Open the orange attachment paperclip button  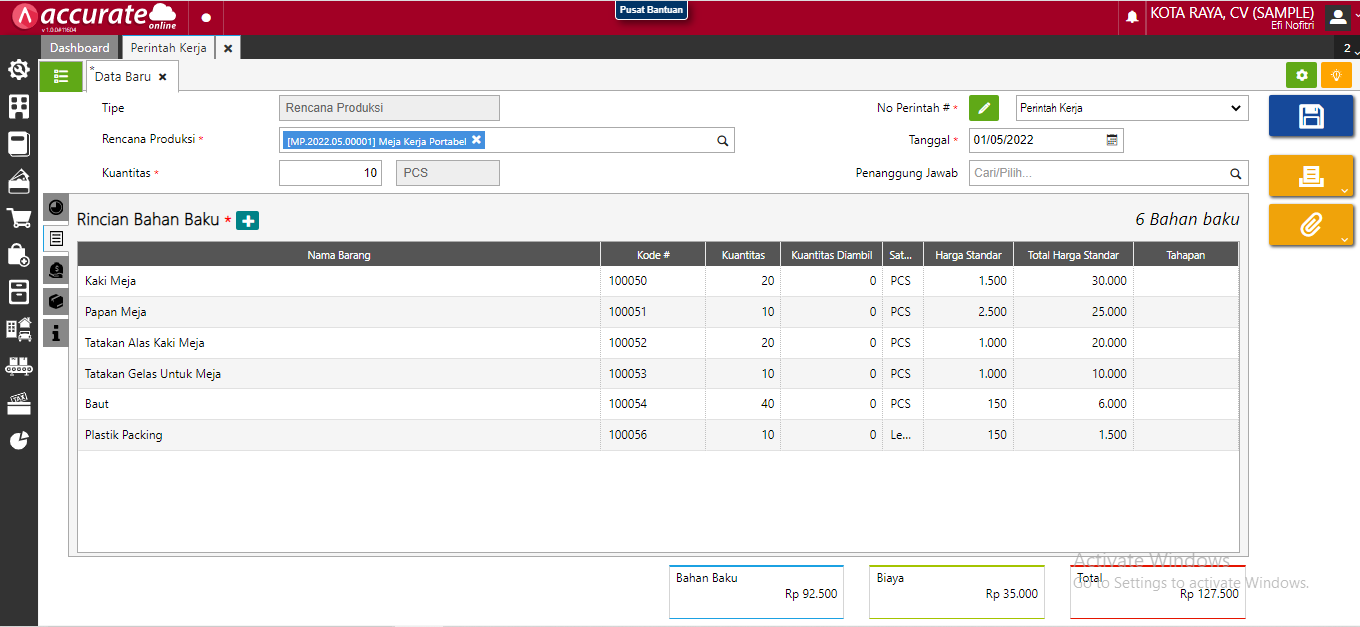[x=1311, y=225]
